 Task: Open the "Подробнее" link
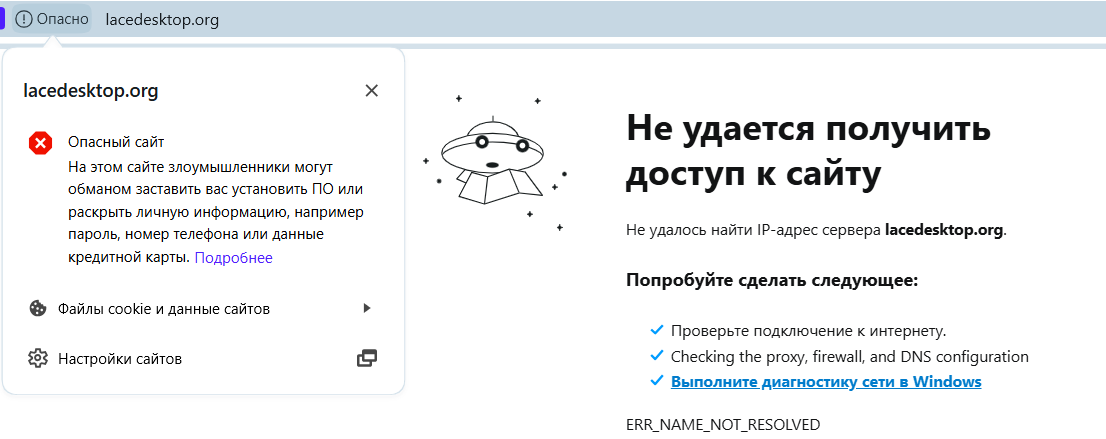click(233, 258)
